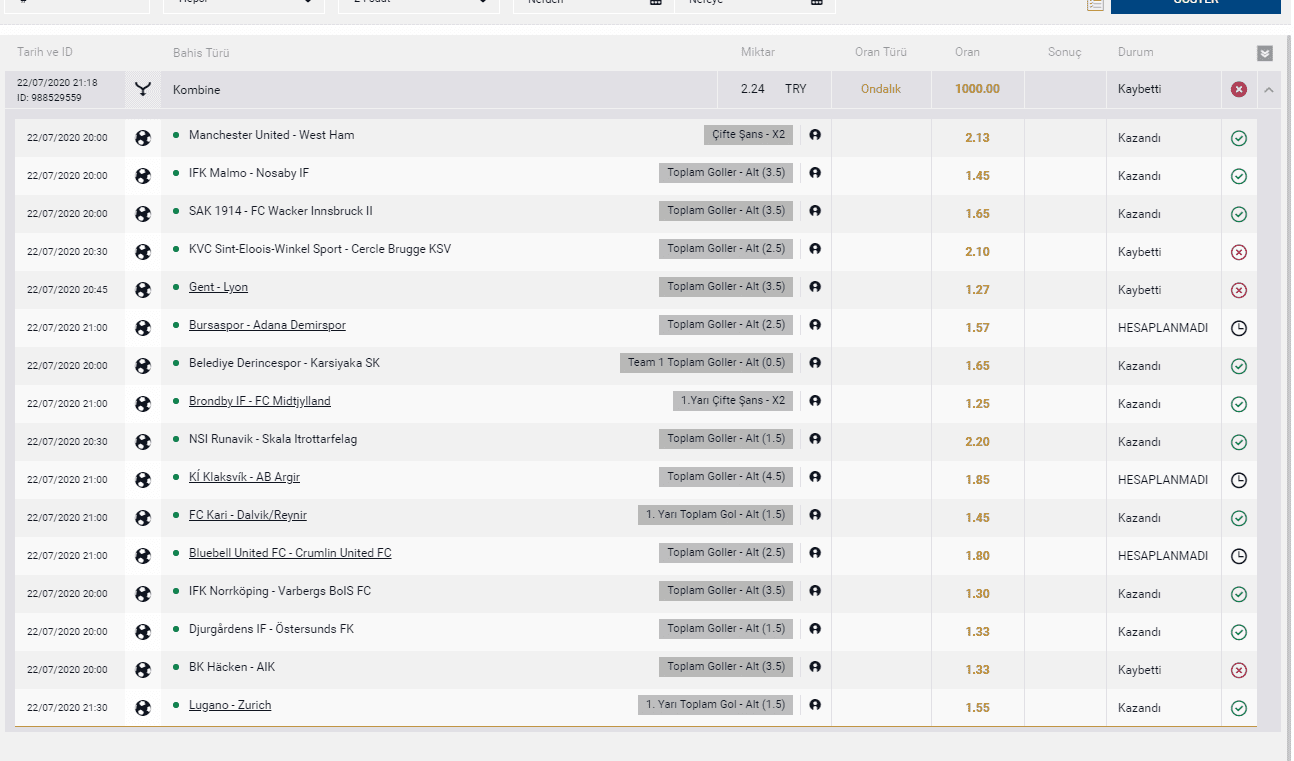
Task: Open the Bursaspor - Adana Demirspor link
Action: 267,325
